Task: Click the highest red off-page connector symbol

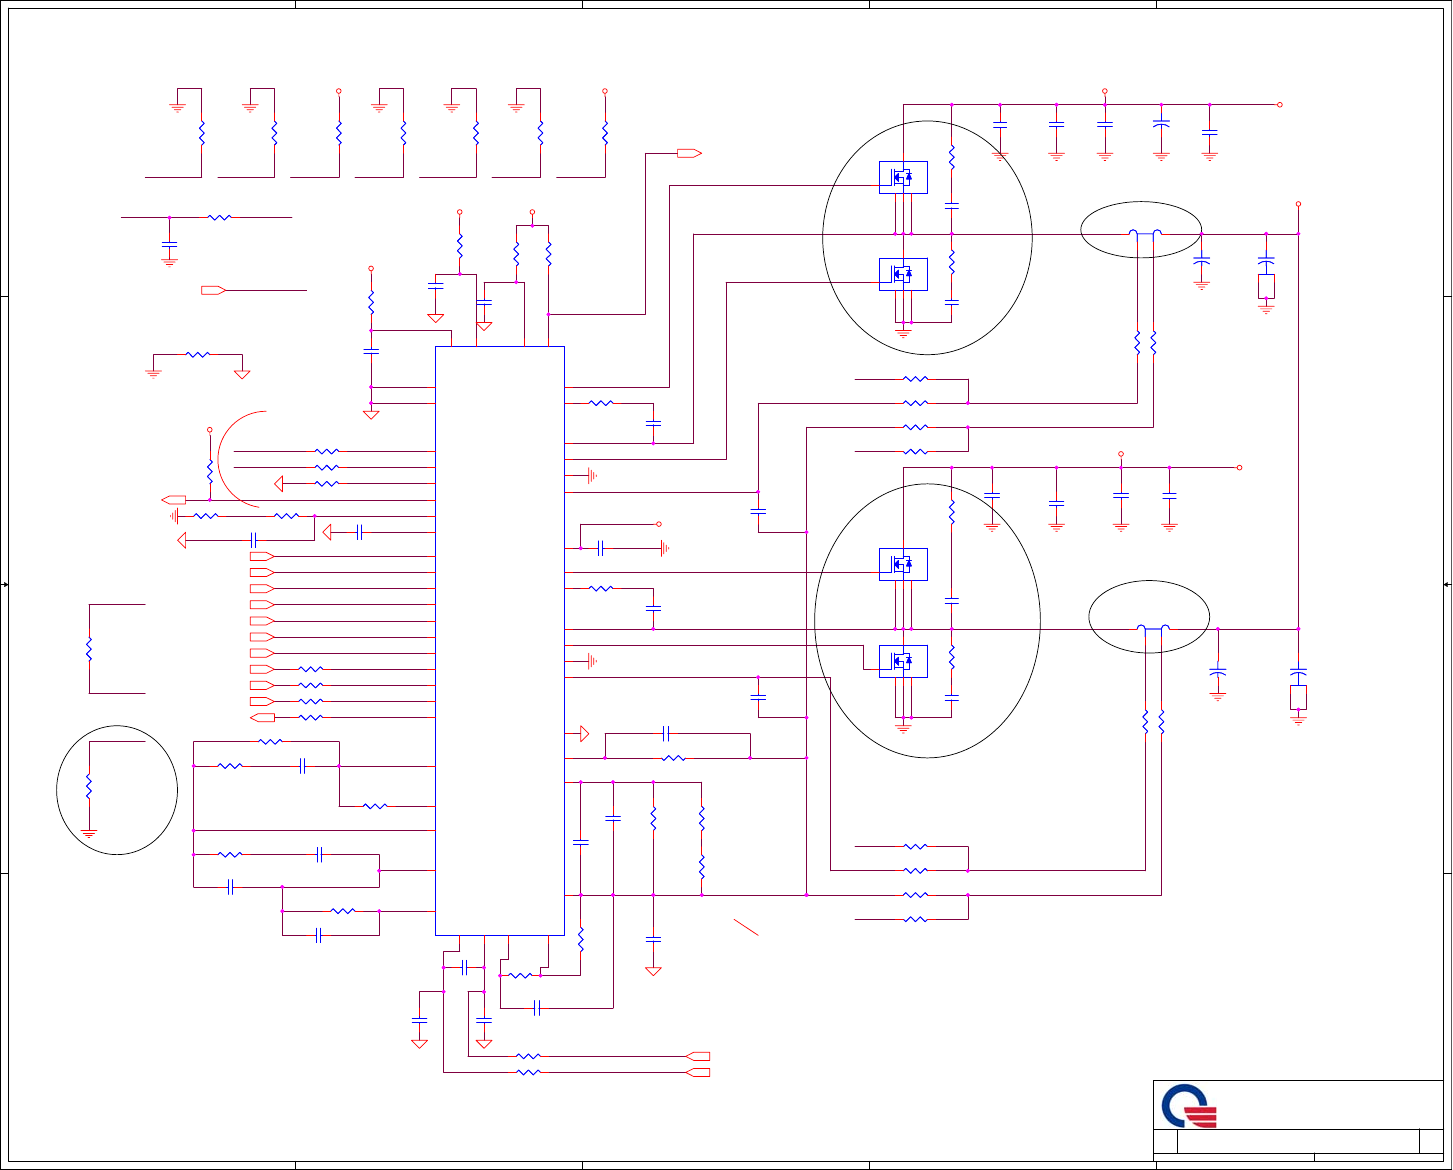Action: point(689,153)
